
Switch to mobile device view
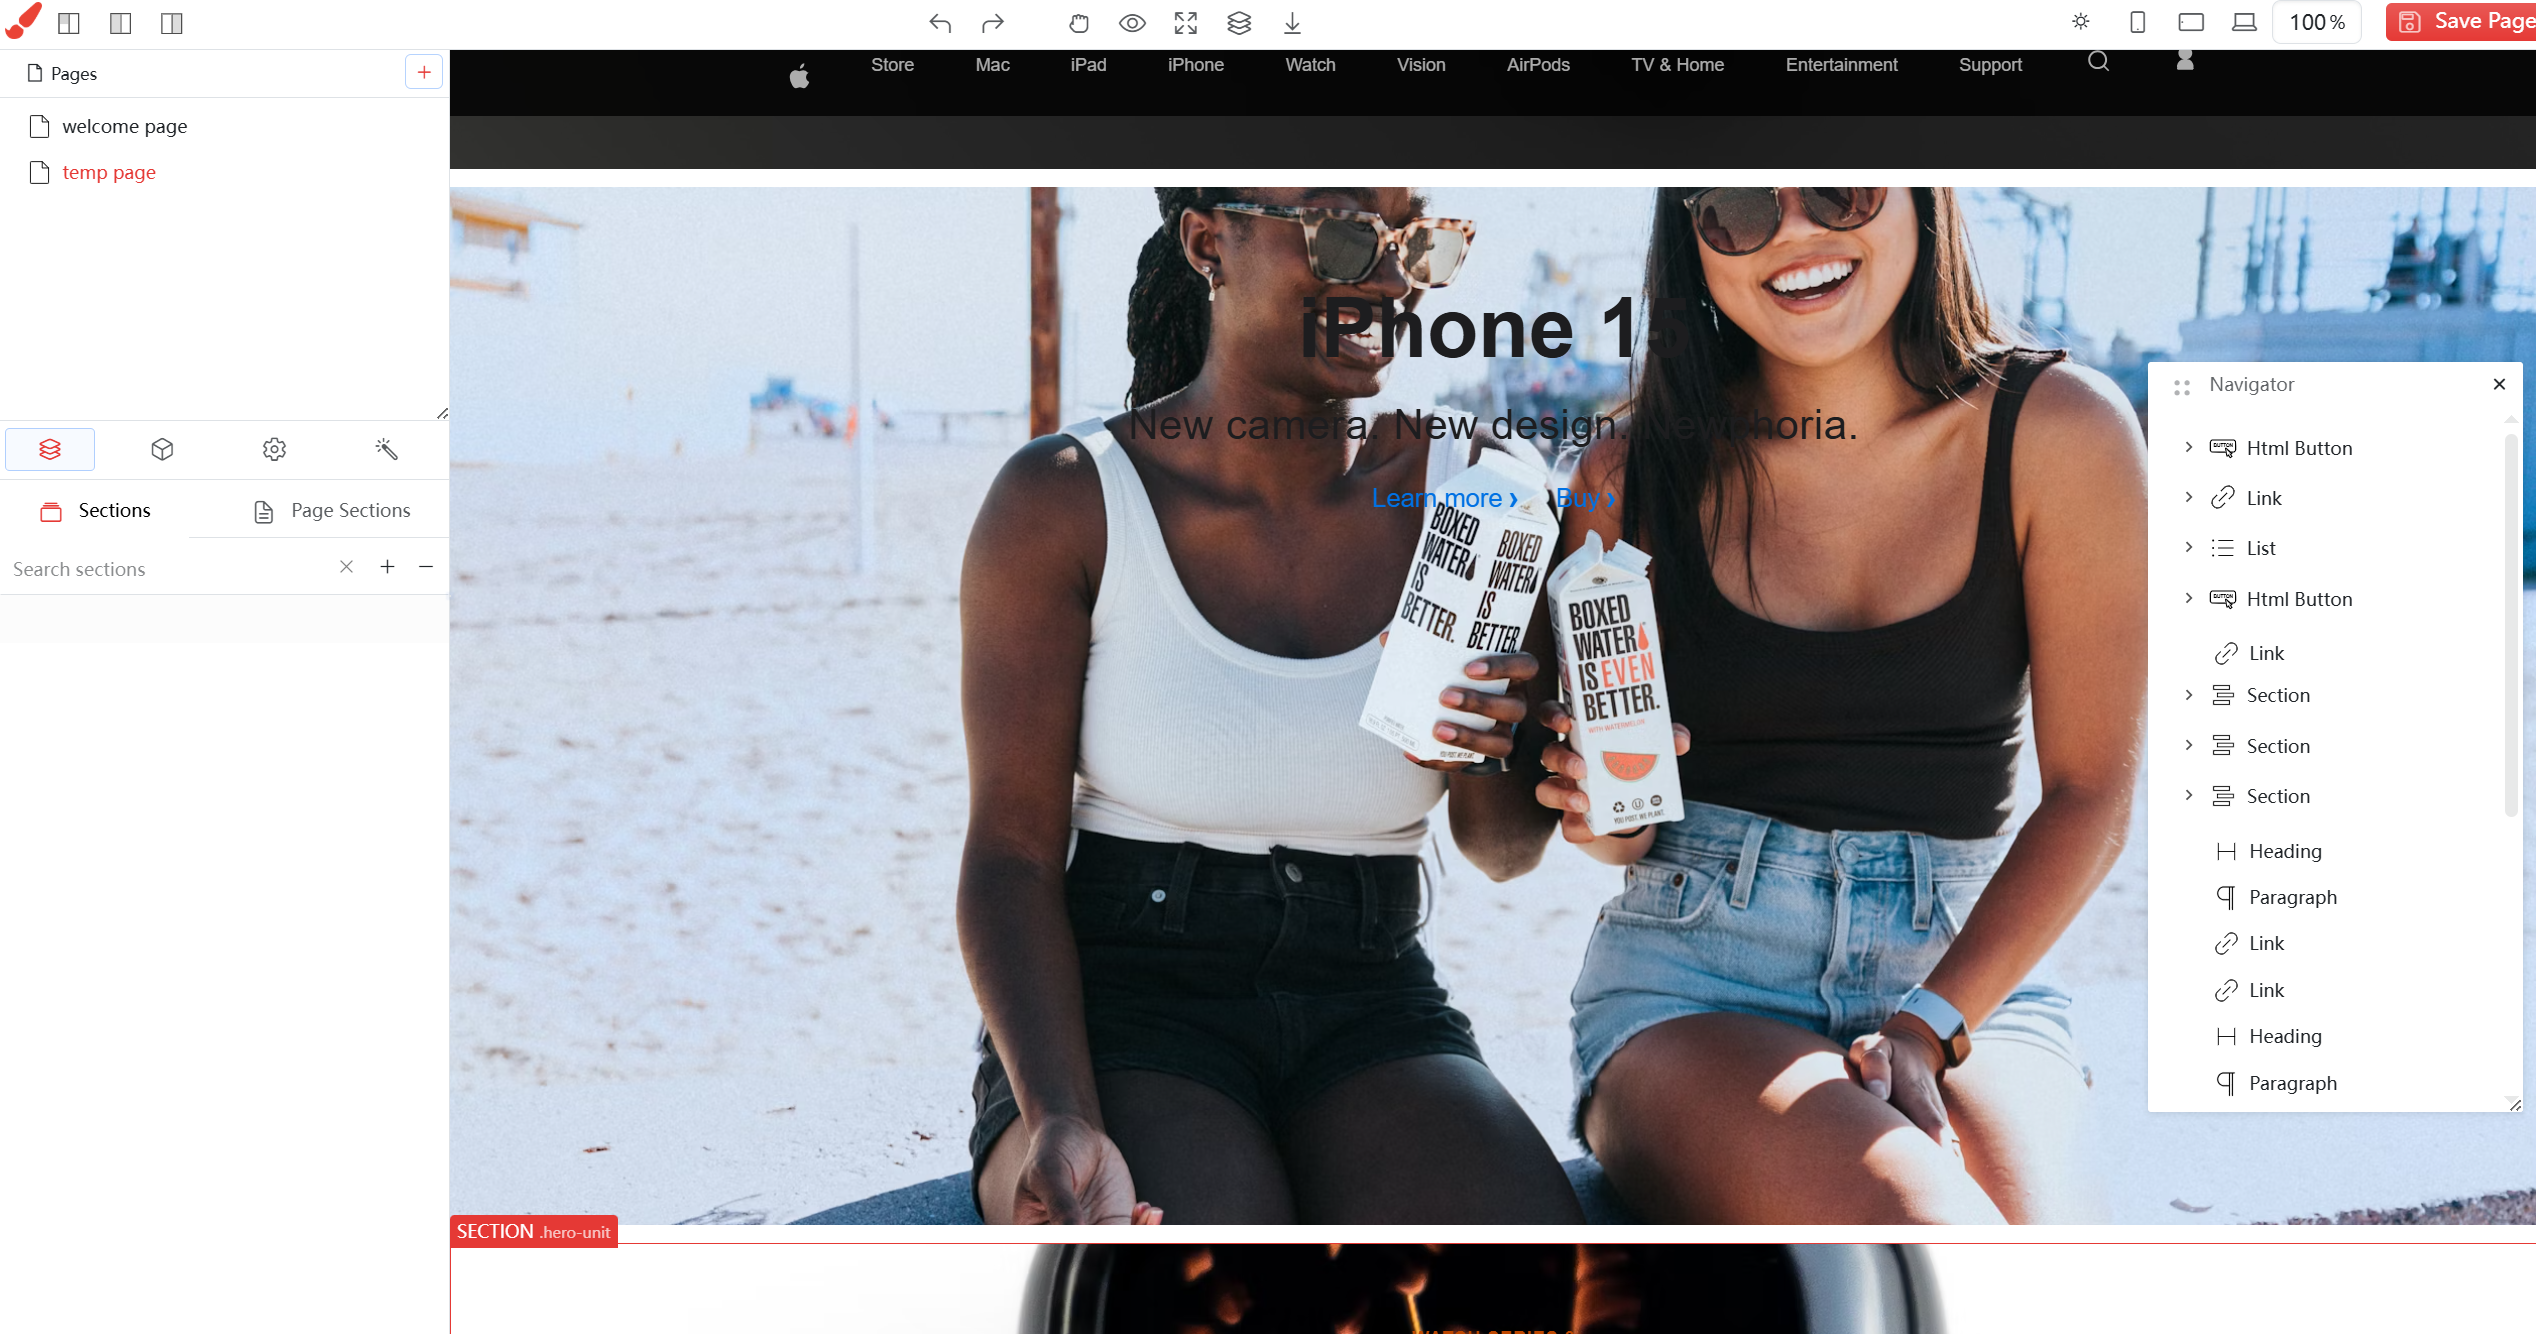pos(2137,22)
